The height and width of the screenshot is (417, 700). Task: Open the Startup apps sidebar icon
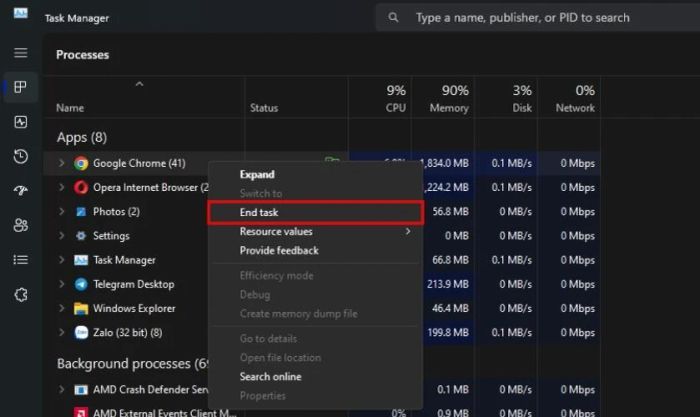pyautogui.click(x=21, y=191)
